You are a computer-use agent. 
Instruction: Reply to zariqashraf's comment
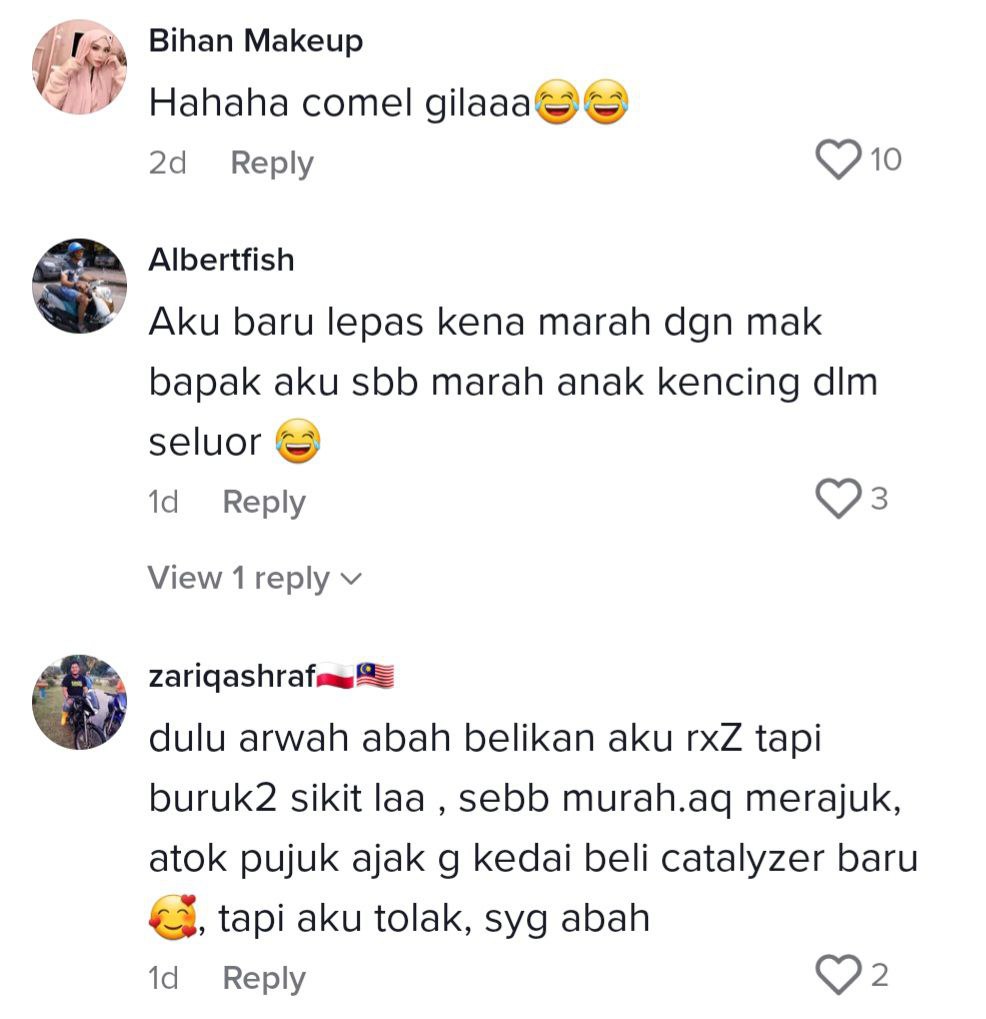pyautogui.click(x=264, y=978)
